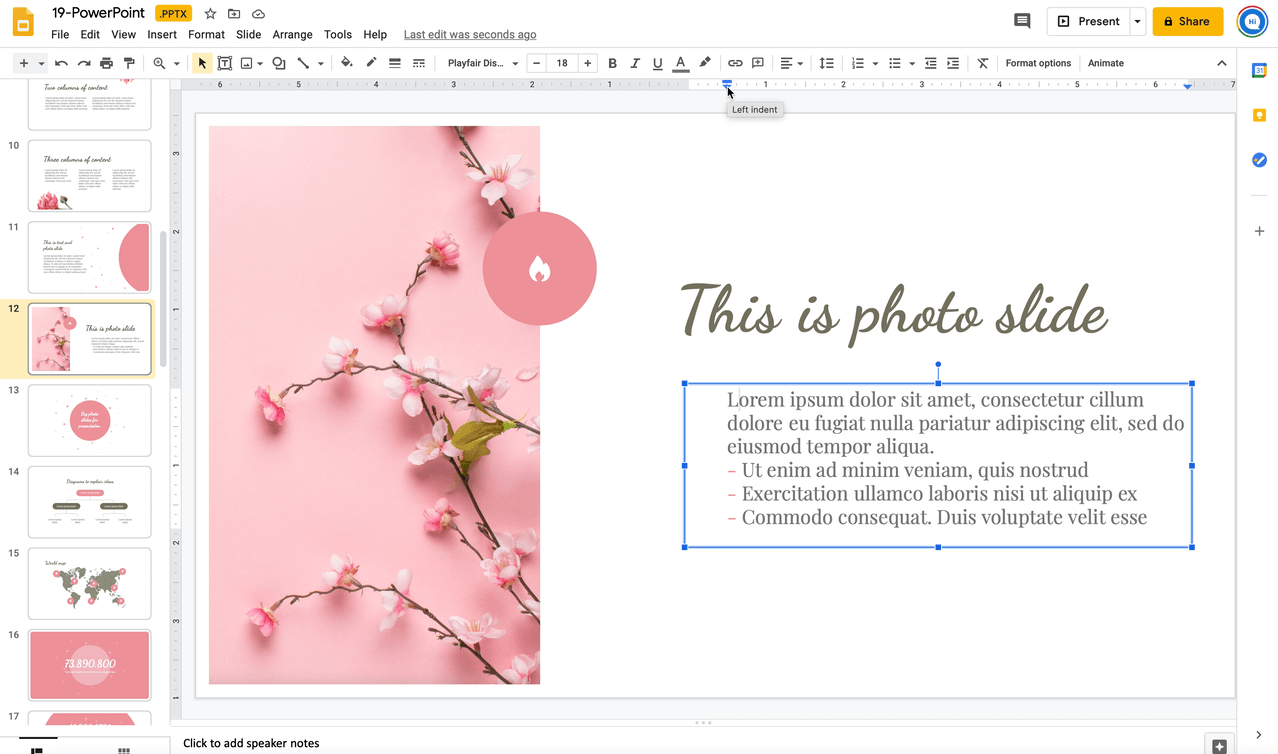Open the Edit menu
Viewport: 1278px width, 754px height.
coord(90,34)
